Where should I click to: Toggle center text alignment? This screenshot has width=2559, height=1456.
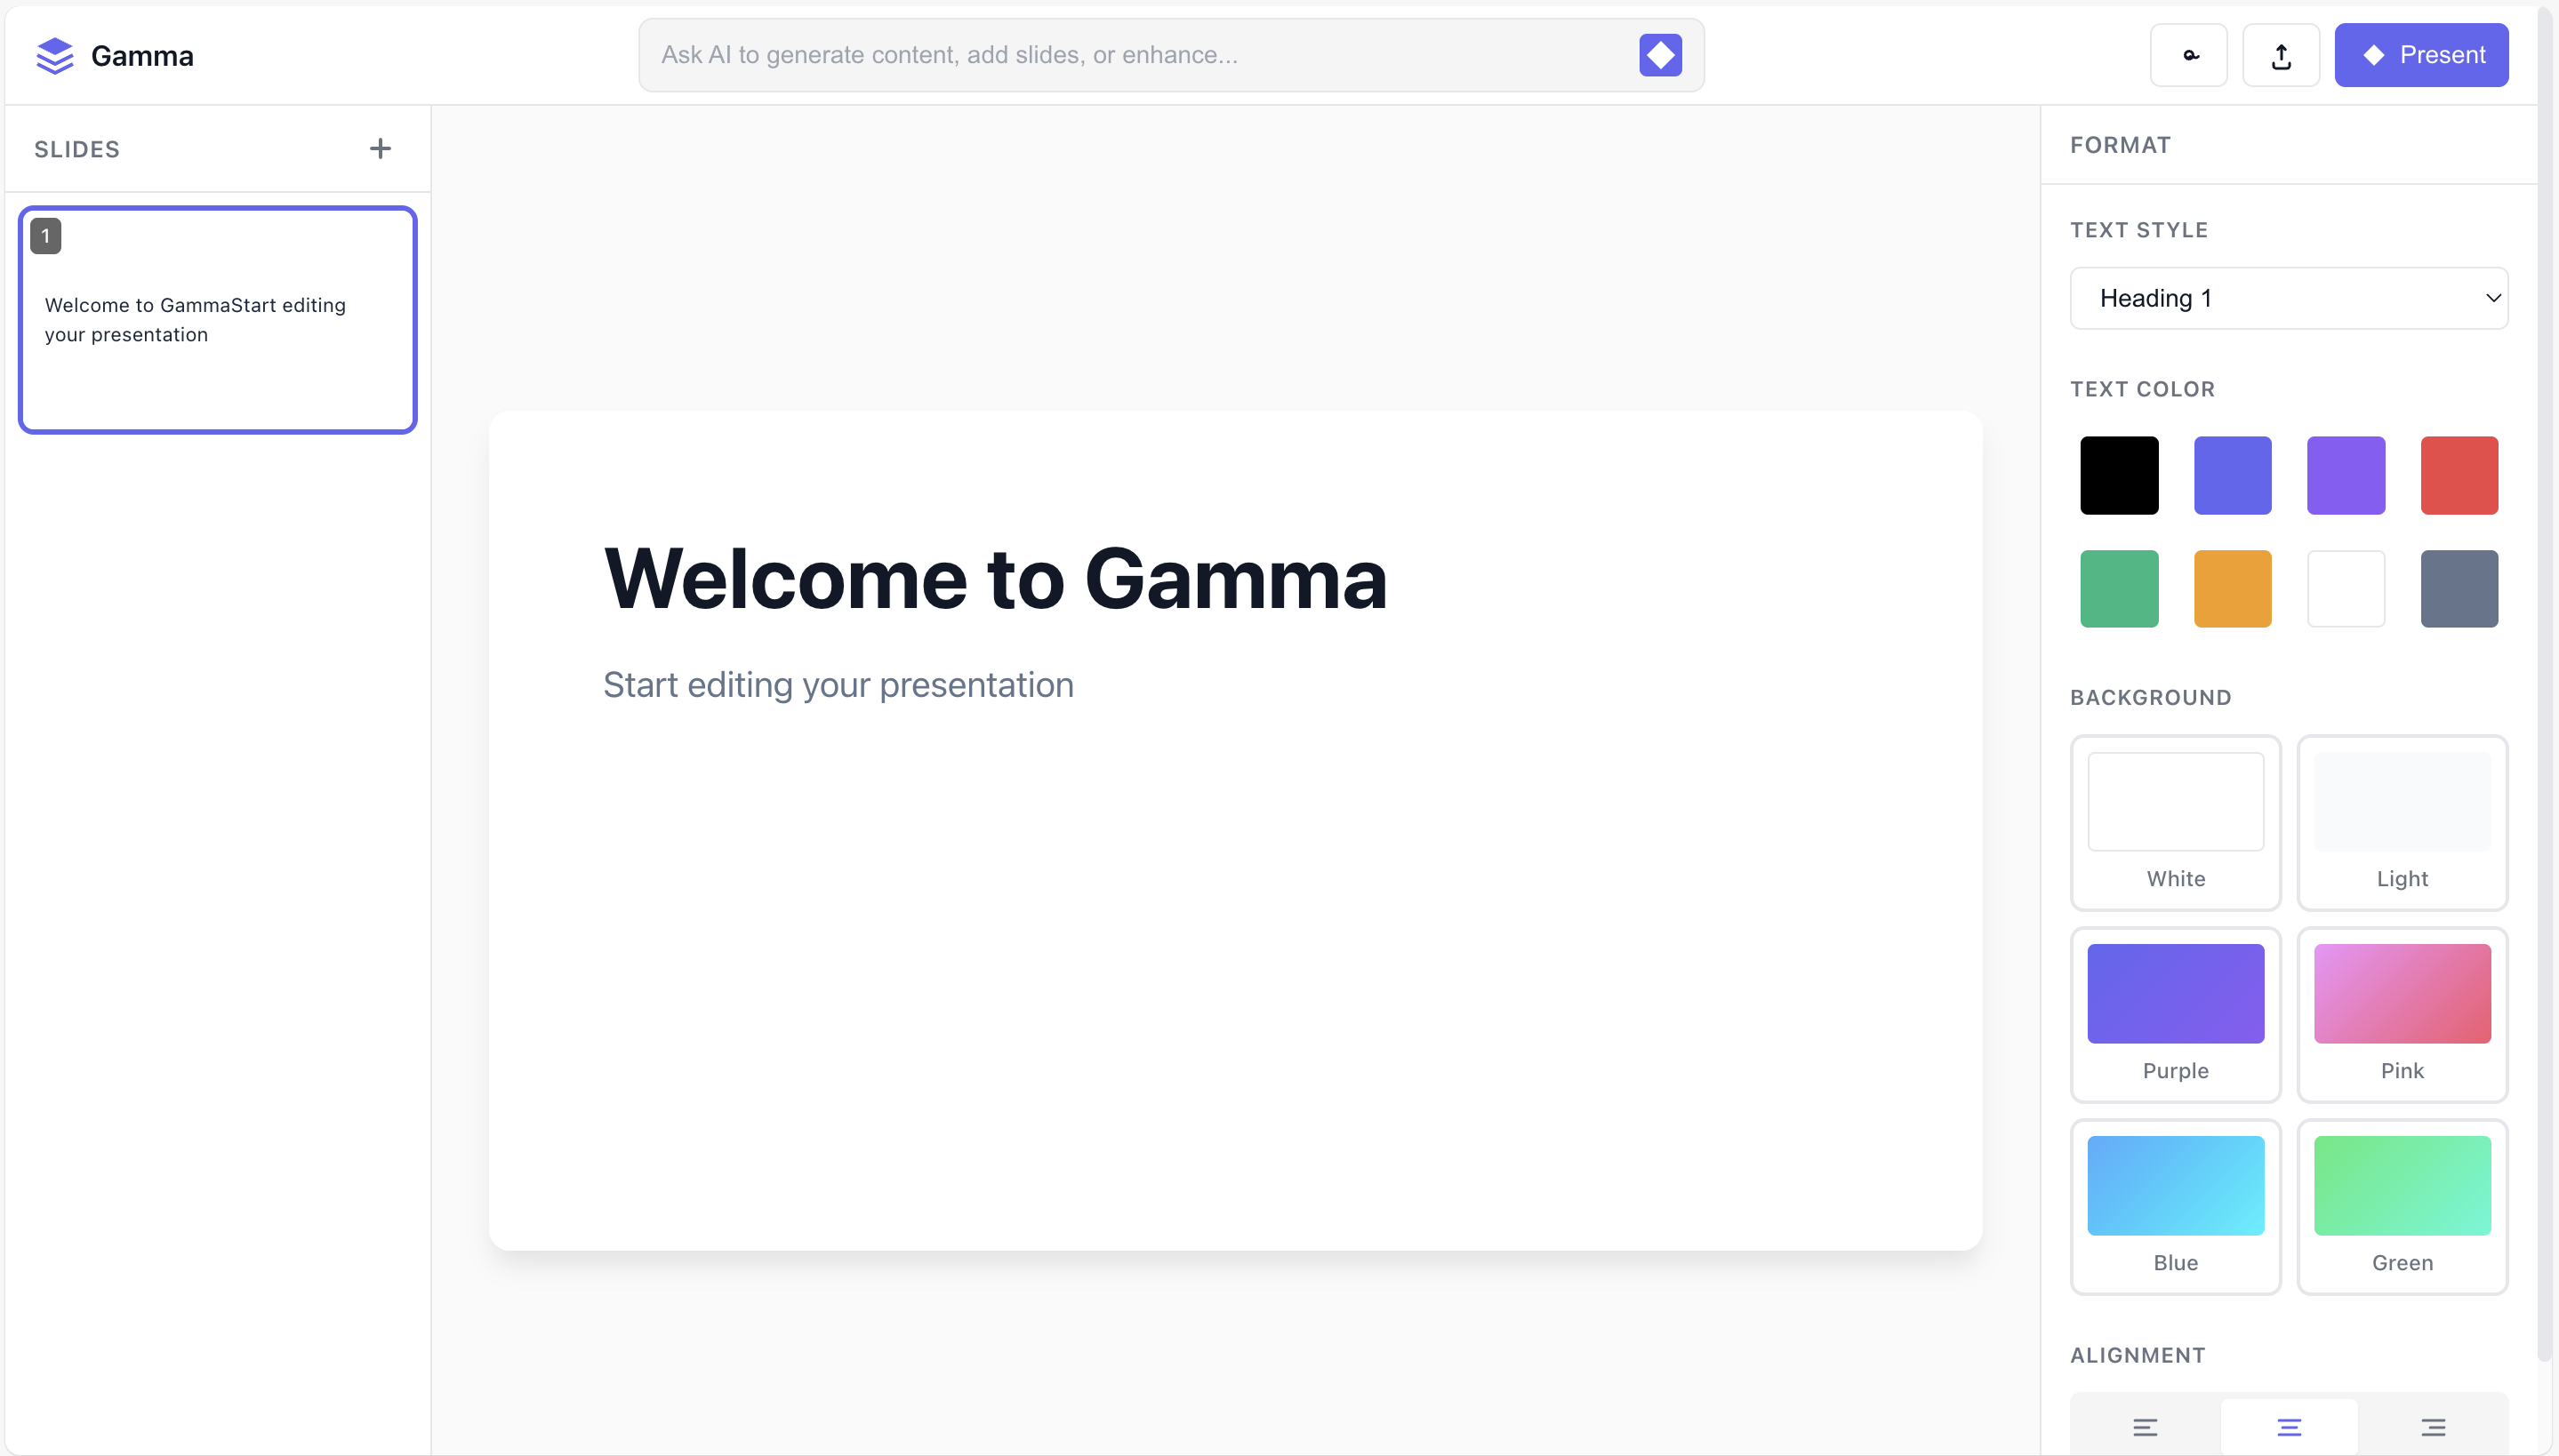point(2289,1427)
